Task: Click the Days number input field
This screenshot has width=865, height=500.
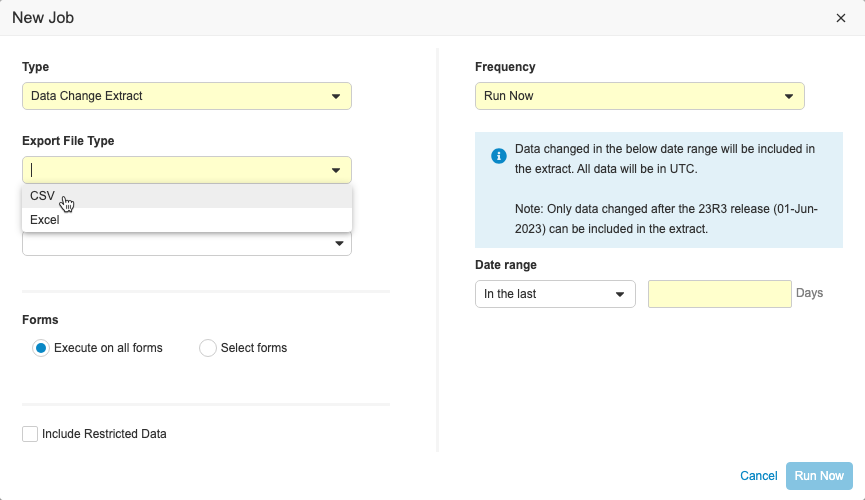Action: 719,294
